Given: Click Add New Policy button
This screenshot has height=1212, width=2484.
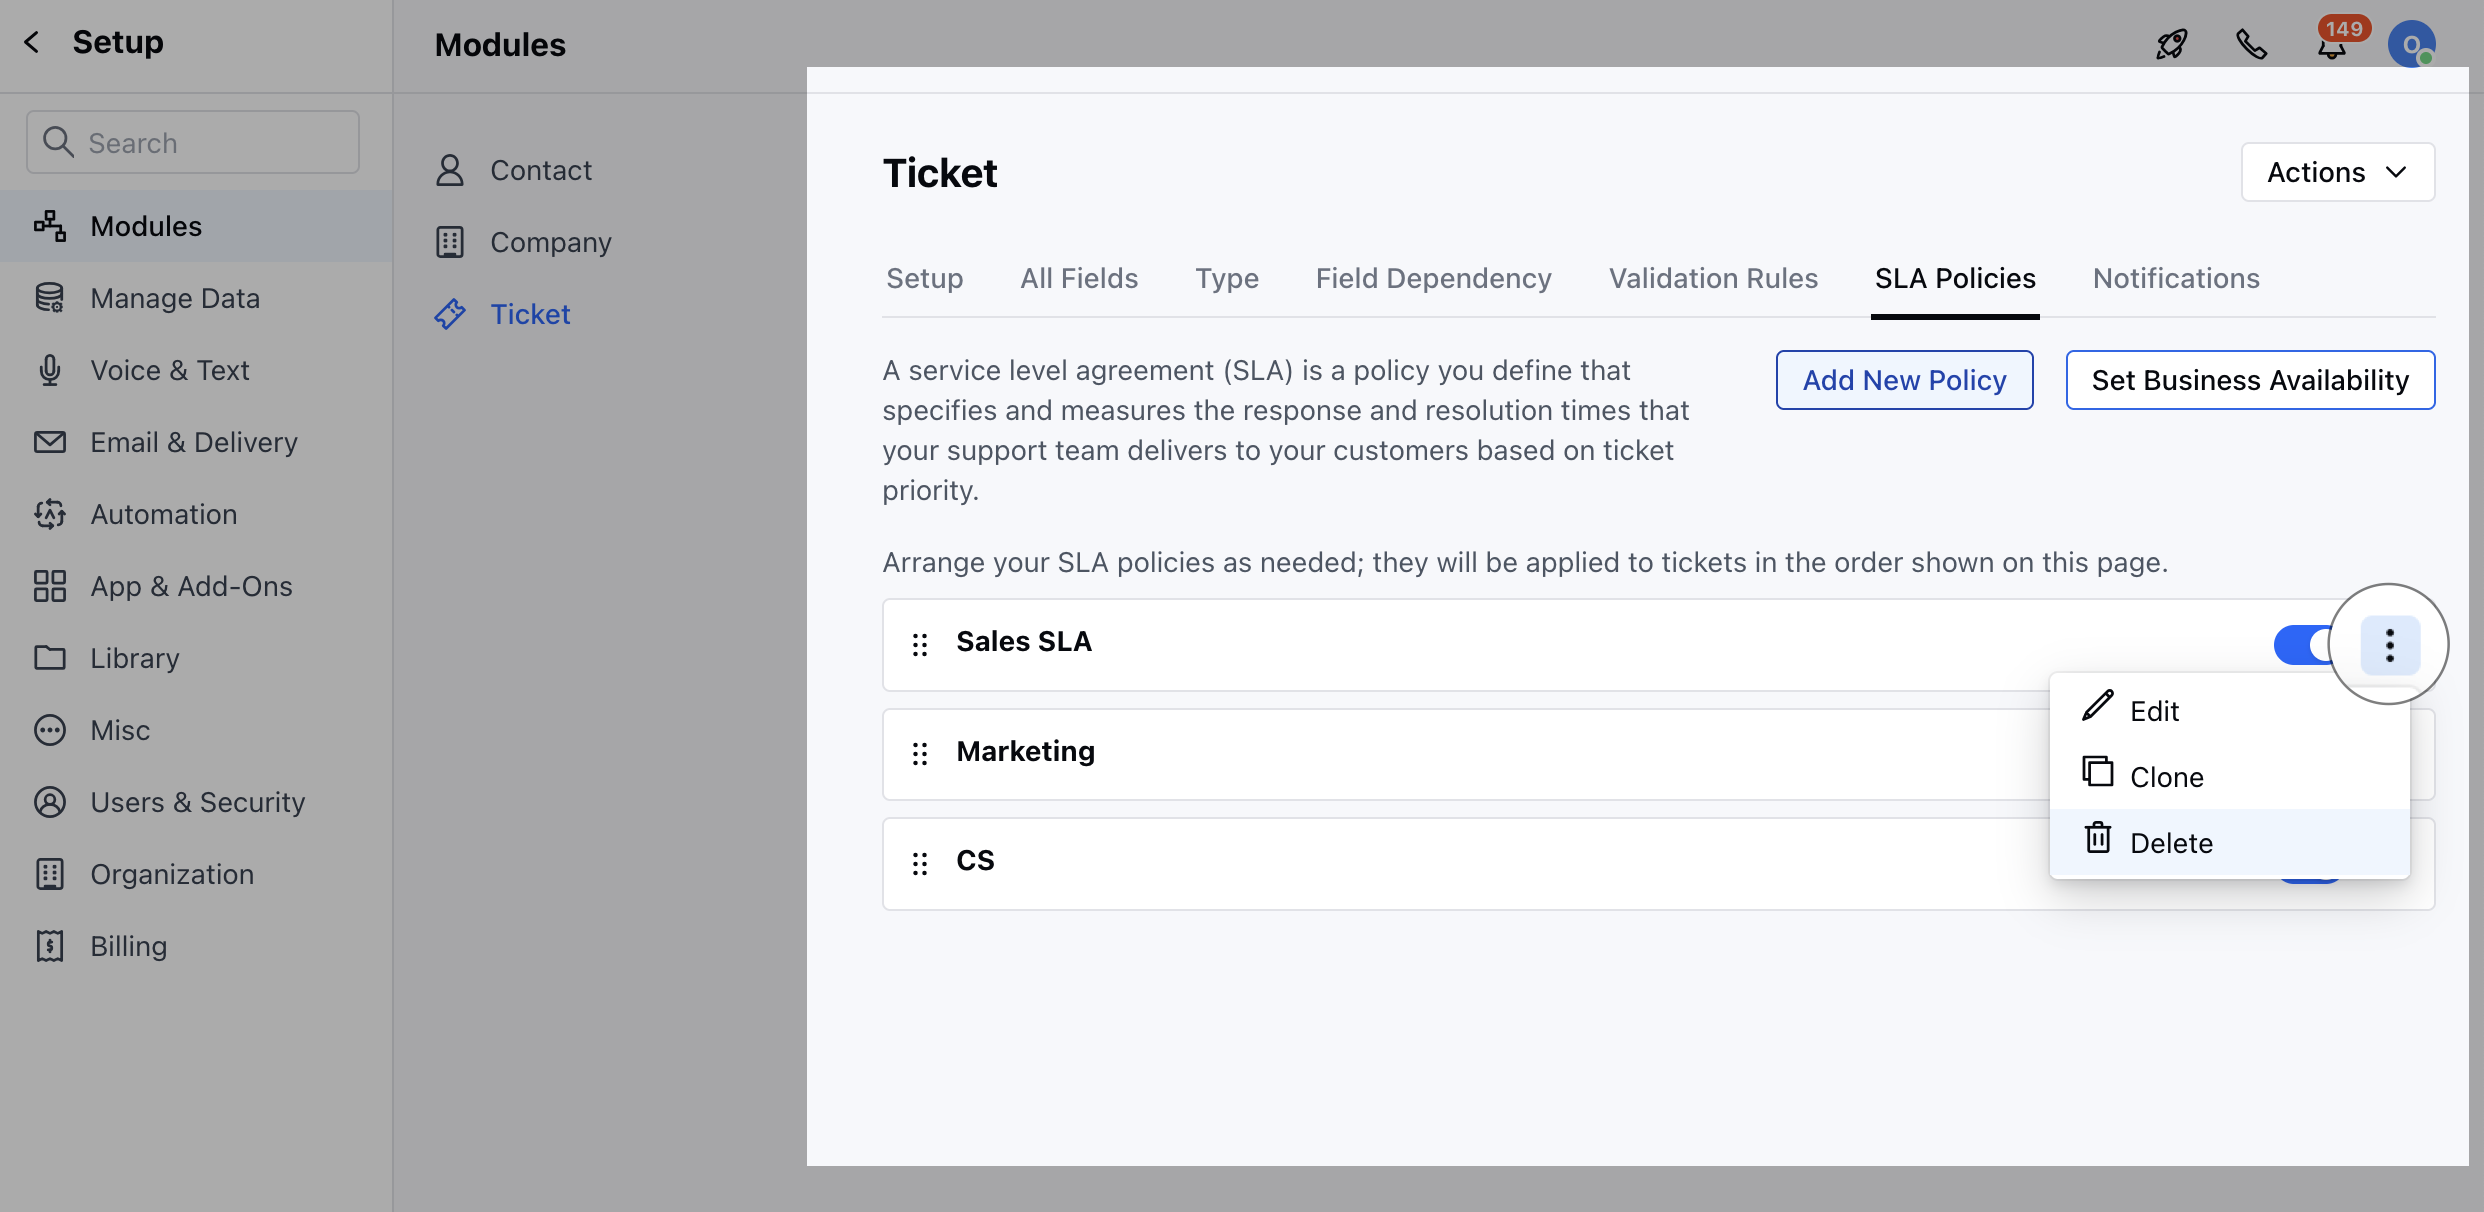Looking at the screenshot, I should pyautogui.click(x=1904, y=380).
